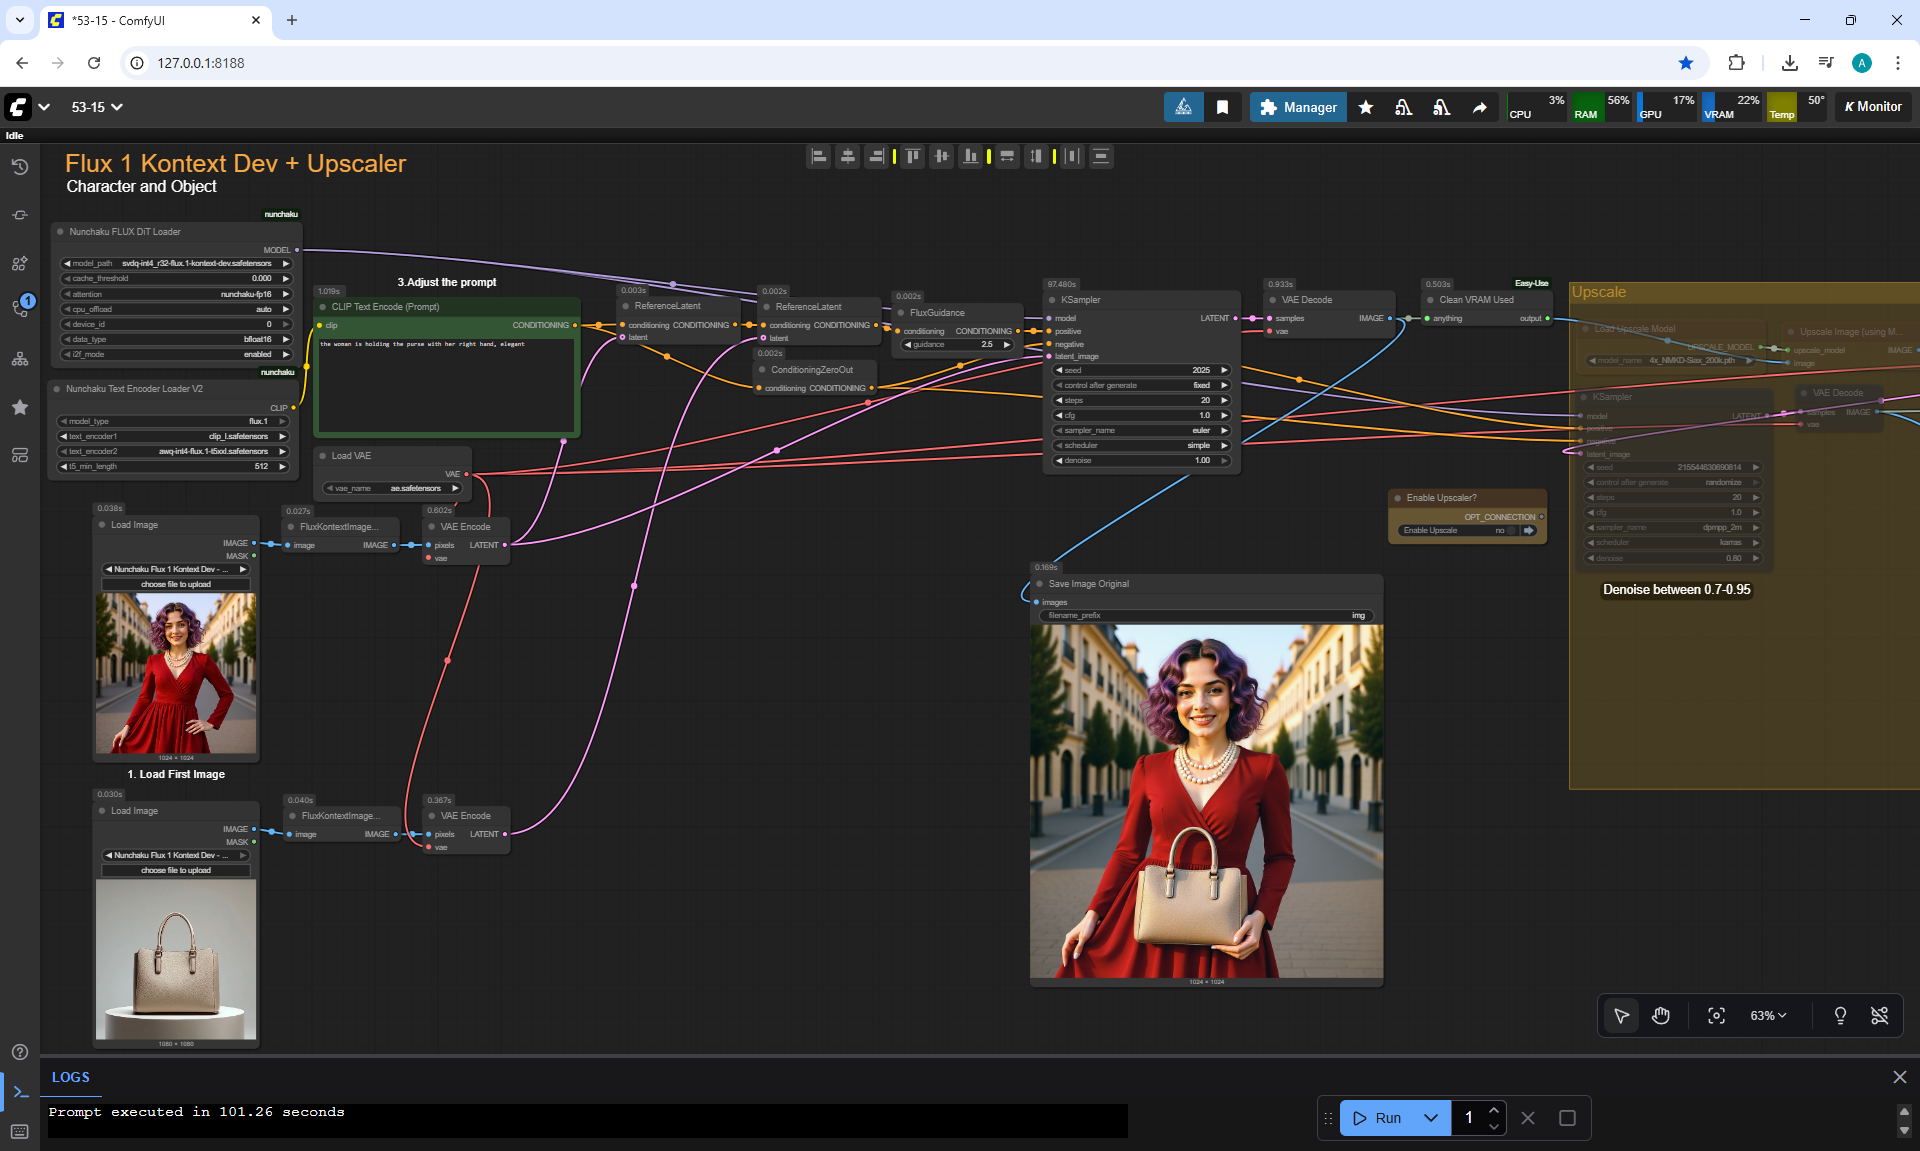Open the ComfyUI logo main menu
Viewport: 1920px width, 1151px height.
point(18,107)
